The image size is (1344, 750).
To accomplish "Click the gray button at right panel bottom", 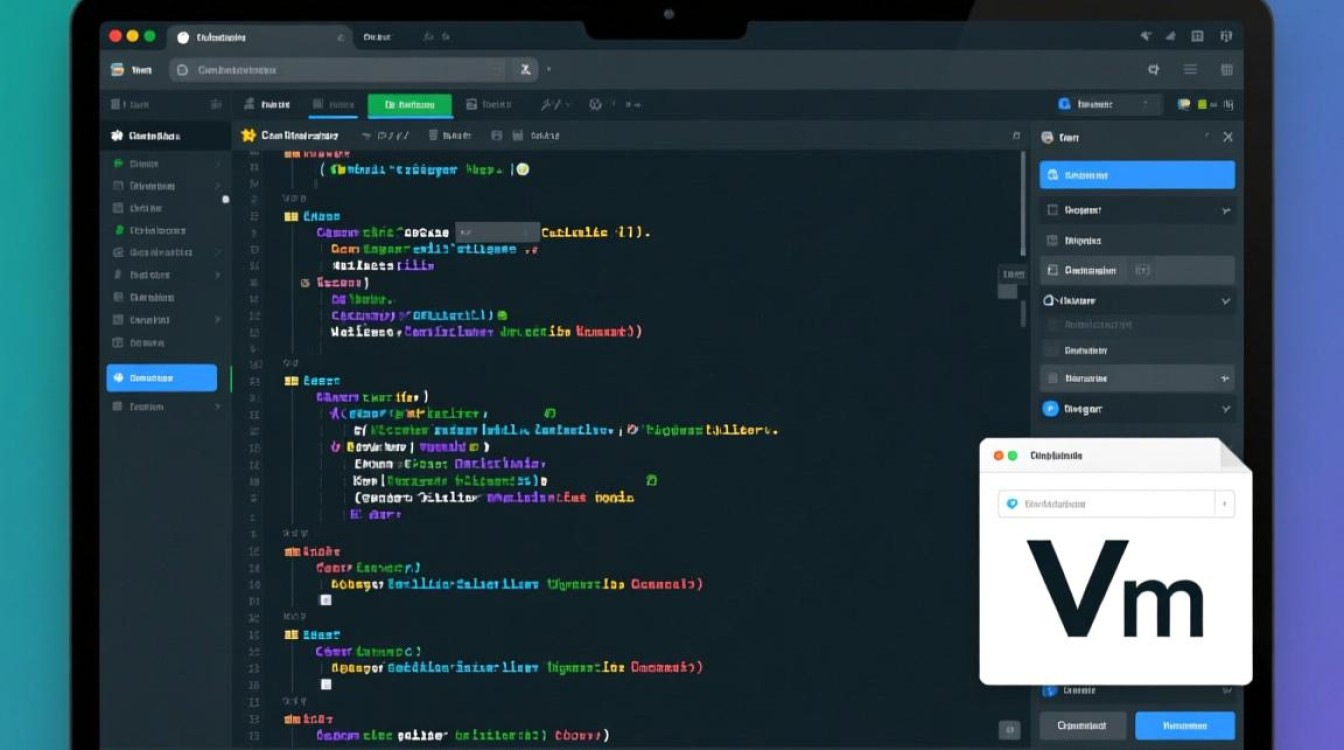I will [1083, 725].
